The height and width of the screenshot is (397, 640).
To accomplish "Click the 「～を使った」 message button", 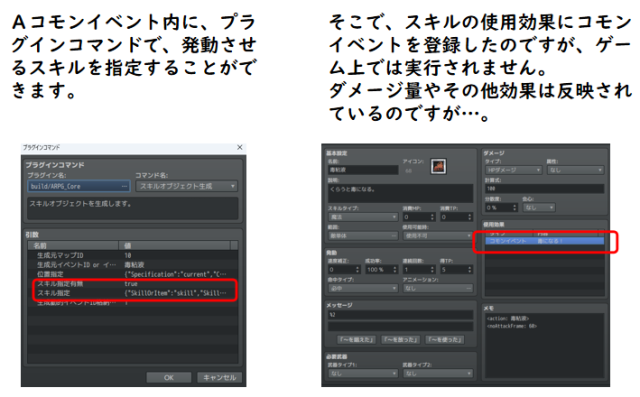I will (x=444, y=339).
